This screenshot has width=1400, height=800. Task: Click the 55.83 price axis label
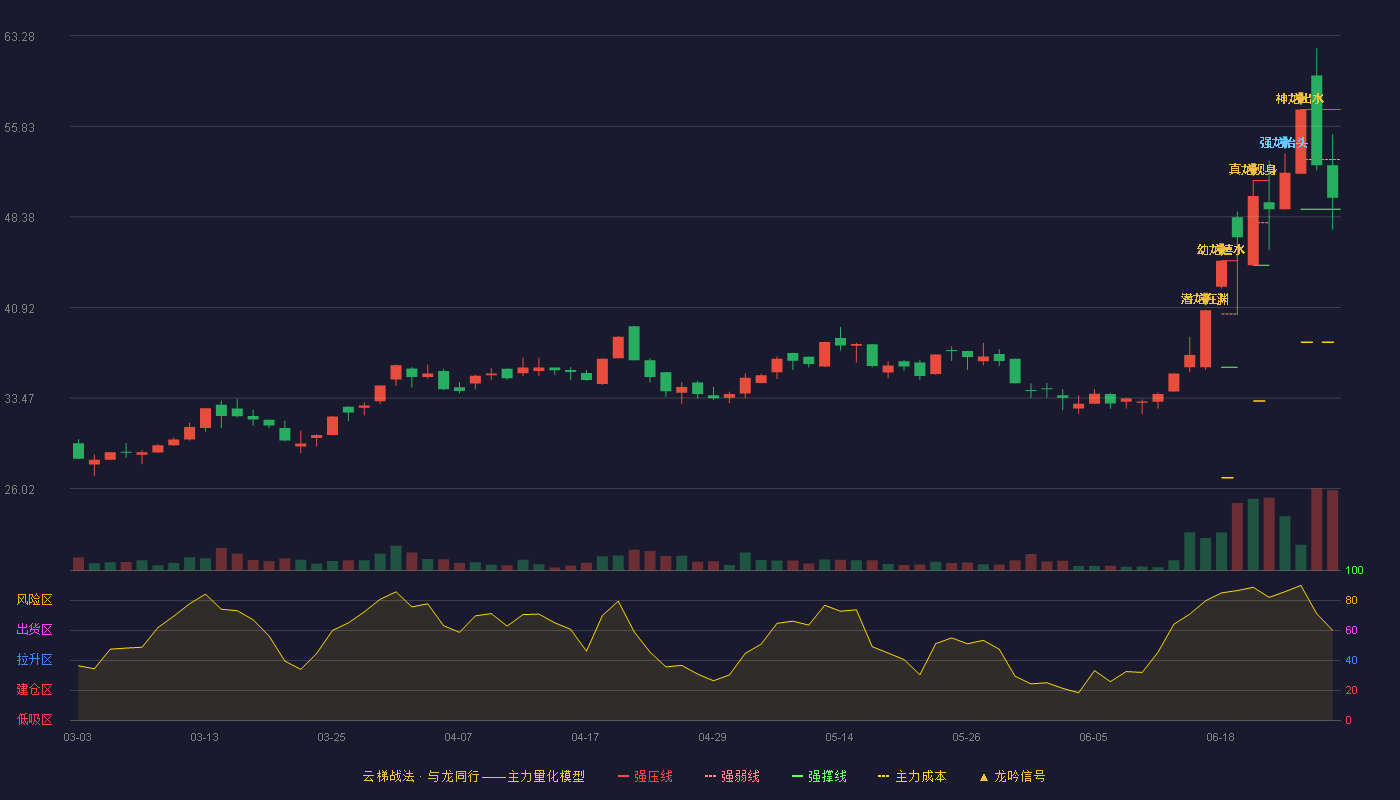pos(19,127)
